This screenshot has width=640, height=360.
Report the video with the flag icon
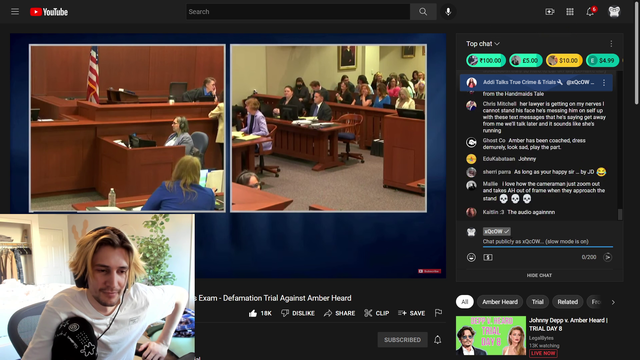[438, 313]
